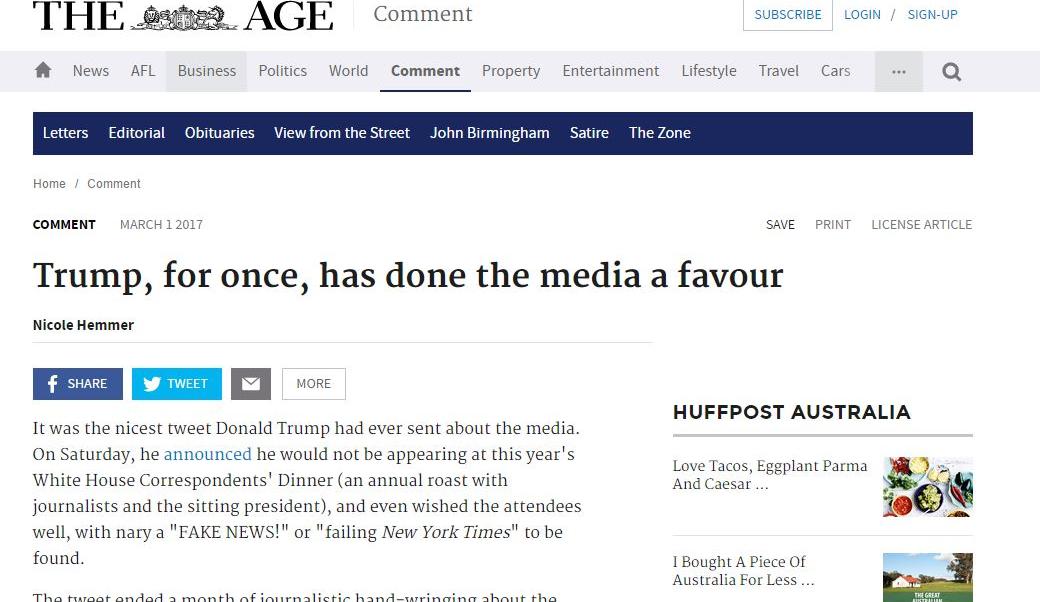Print the article via PRINT
Viewport: 1040px width, 602px height.
coord(832,224)
